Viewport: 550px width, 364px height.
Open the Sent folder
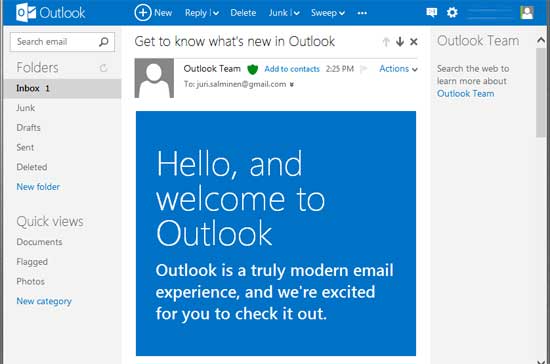[25, 147]
